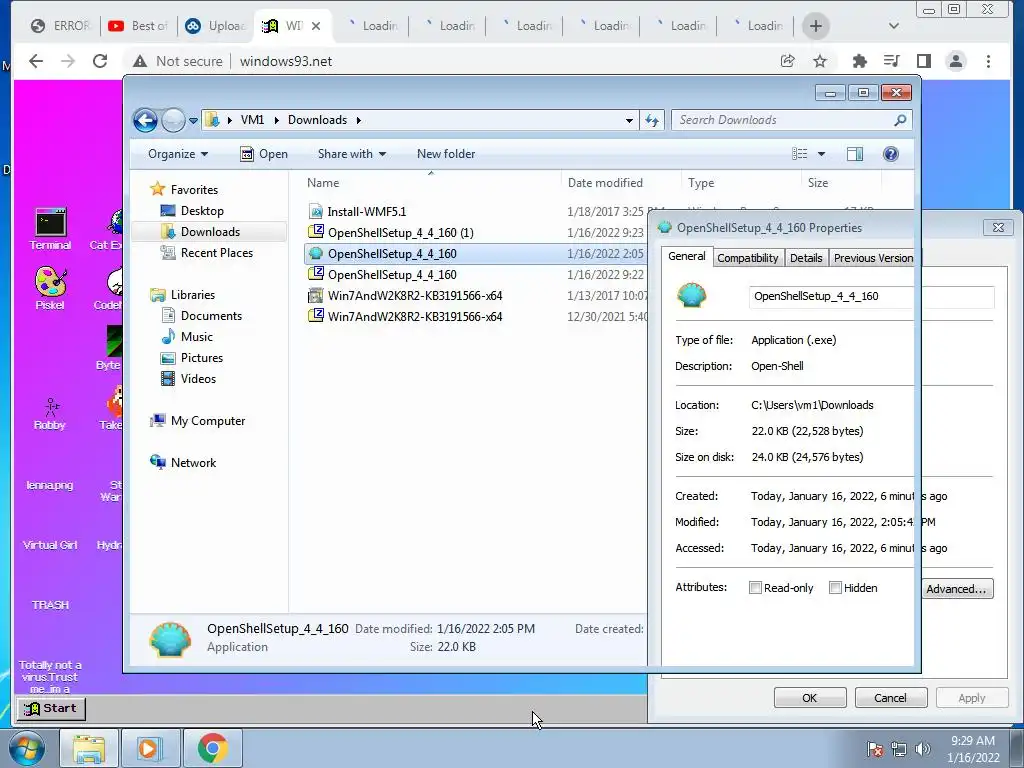
Task: Expand the address bar history dropdown
Action: (x=629, y=120)
